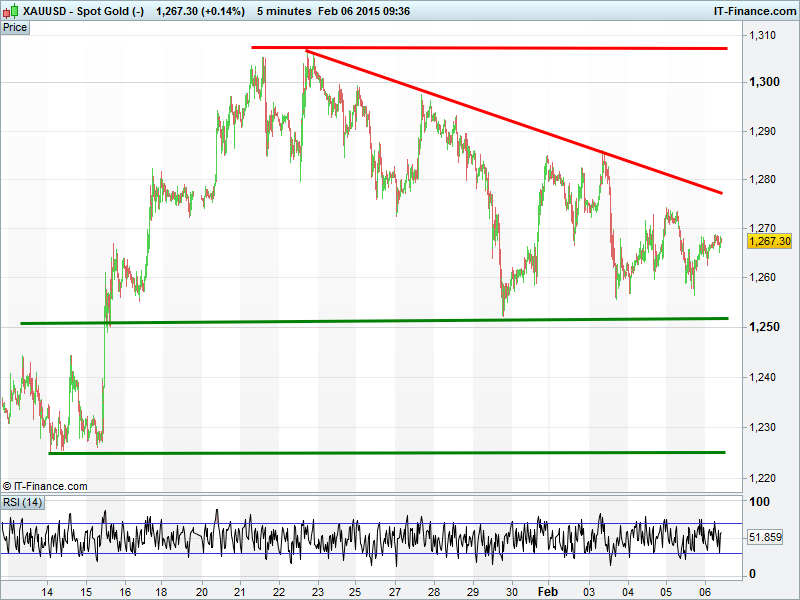Image resolution: width=800 pixels, height=600 pixels.
Task: Click the XAUUSD - Spot Gold title
Action: (x=84, y=11)
